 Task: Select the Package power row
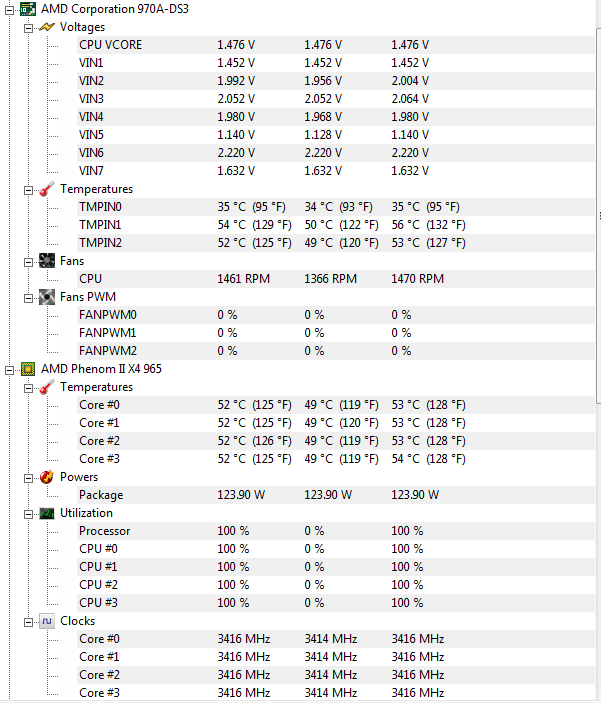102,495
